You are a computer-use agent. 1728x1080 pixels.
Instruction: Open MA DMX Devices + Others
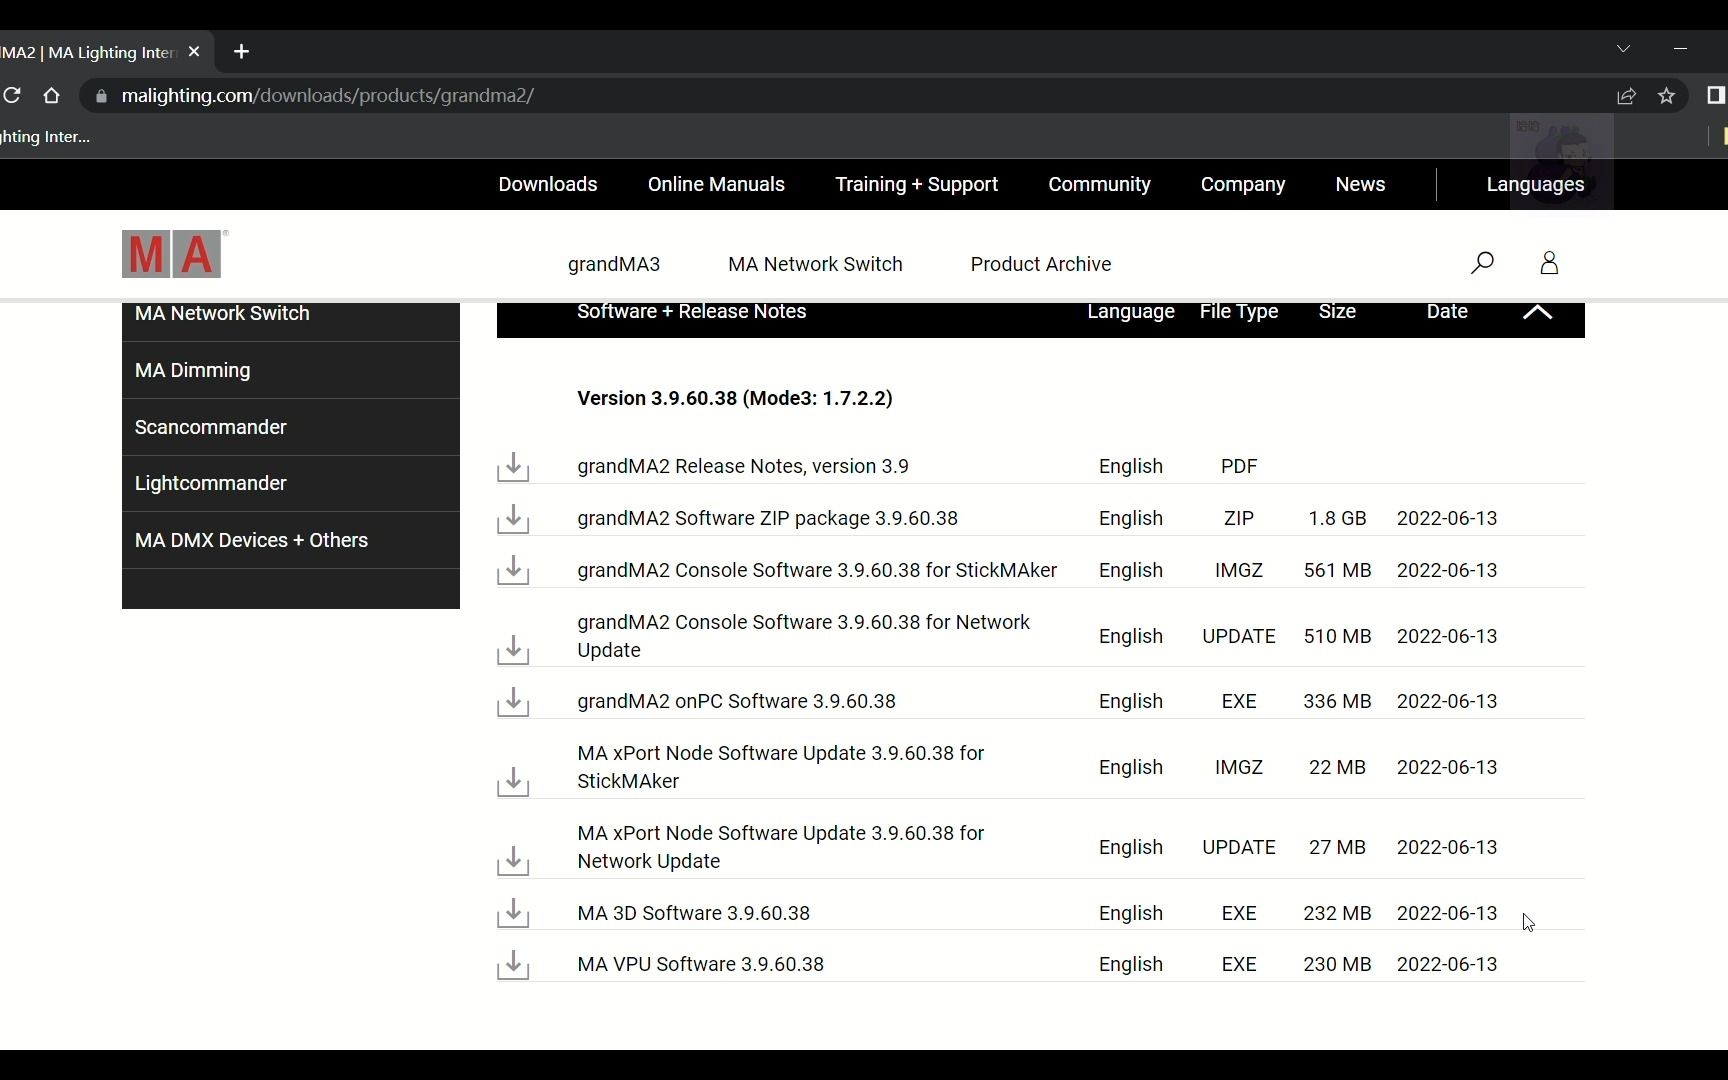click(x=291, y=540)
